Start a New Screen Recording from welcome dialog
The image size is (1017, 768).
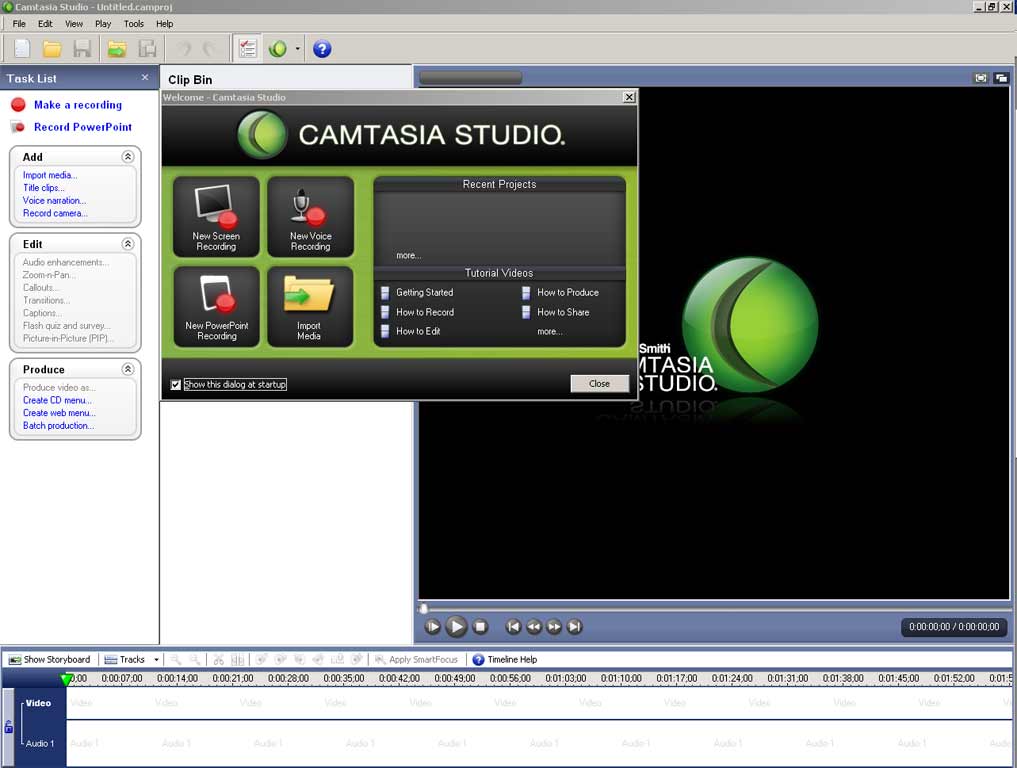[x=216, y=217]
